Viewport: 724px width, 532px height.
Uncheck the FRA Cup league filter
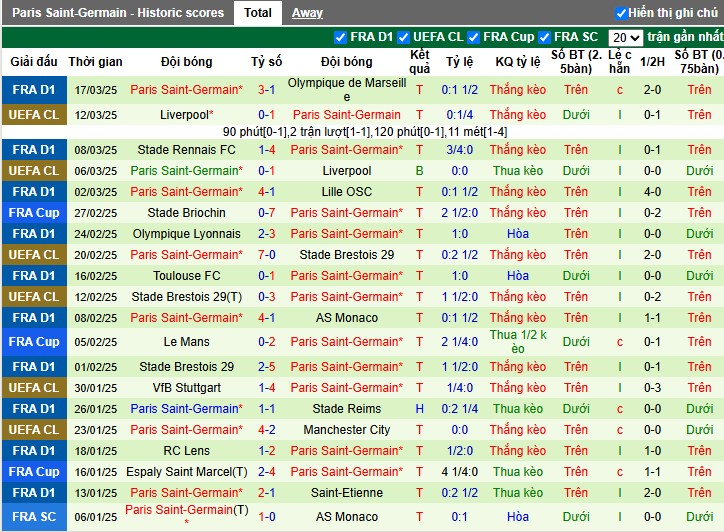click(473, 37)
